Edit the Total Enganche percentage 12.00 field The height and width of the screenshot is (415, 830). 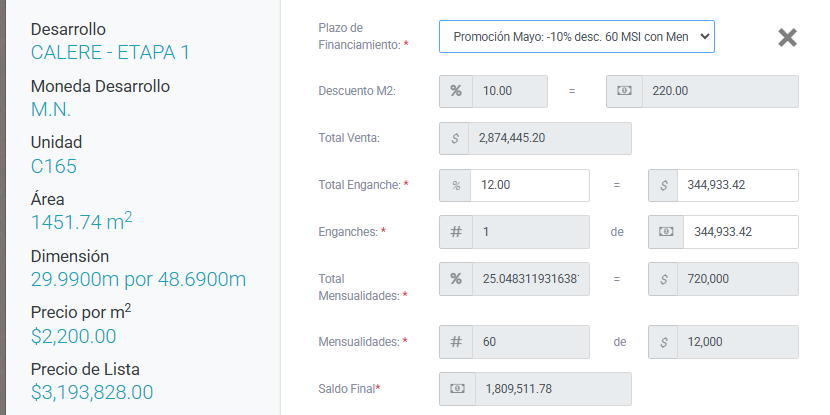529,185
